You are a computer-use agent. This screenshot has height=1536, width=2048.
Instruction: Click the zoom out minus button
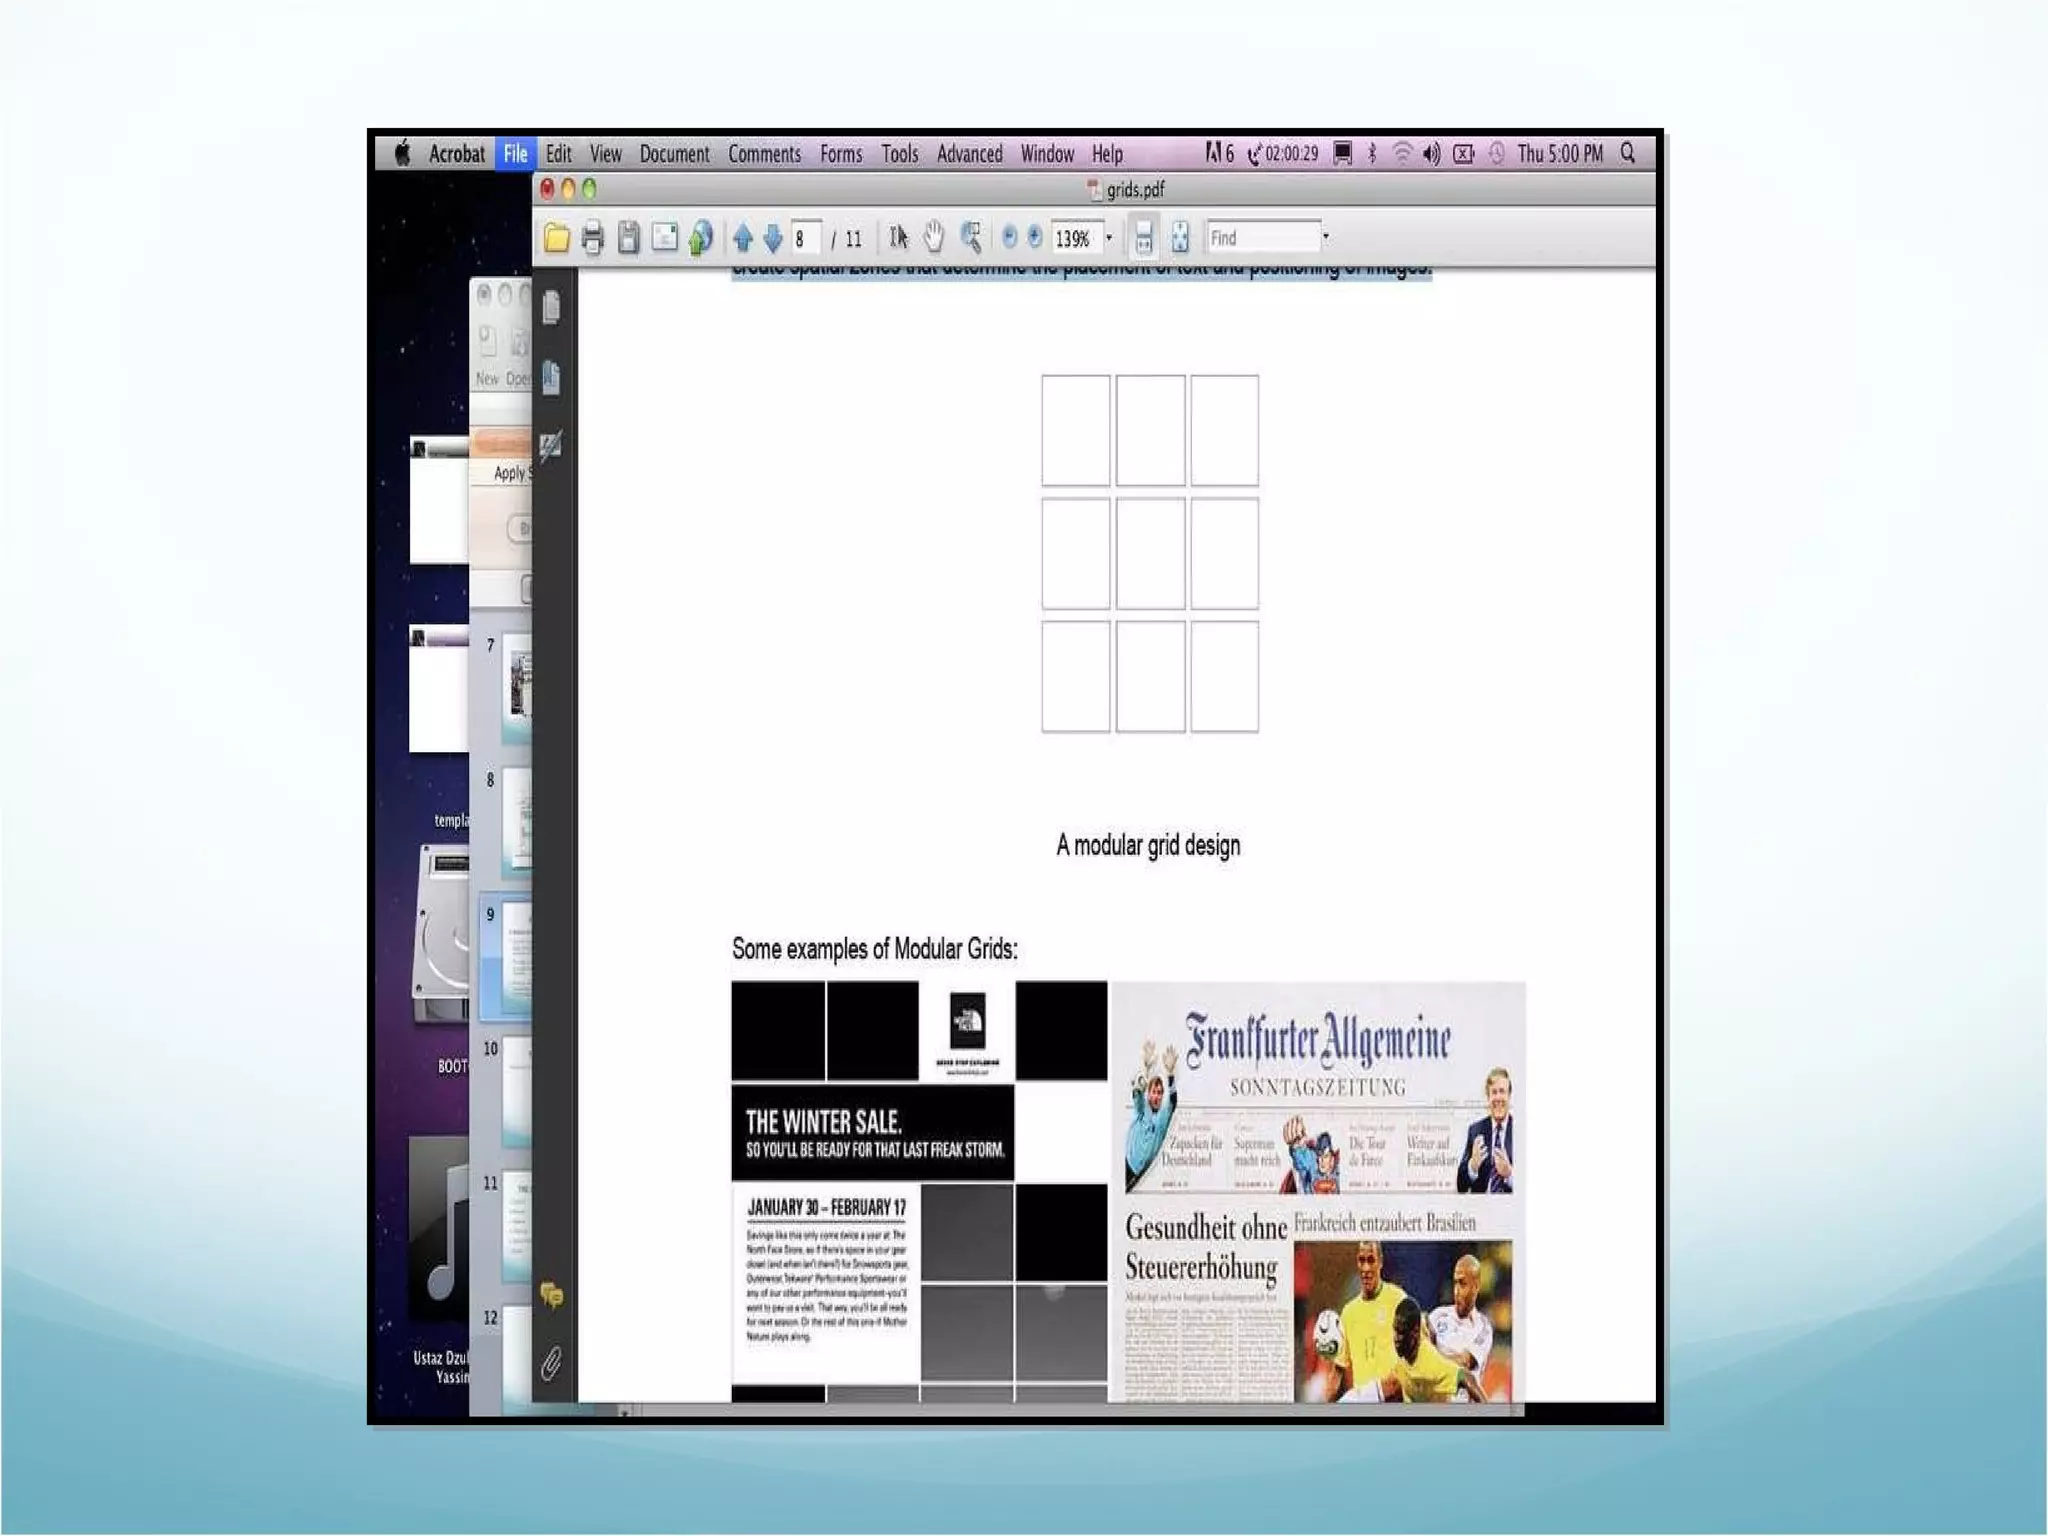click(x=1009, y=237)
